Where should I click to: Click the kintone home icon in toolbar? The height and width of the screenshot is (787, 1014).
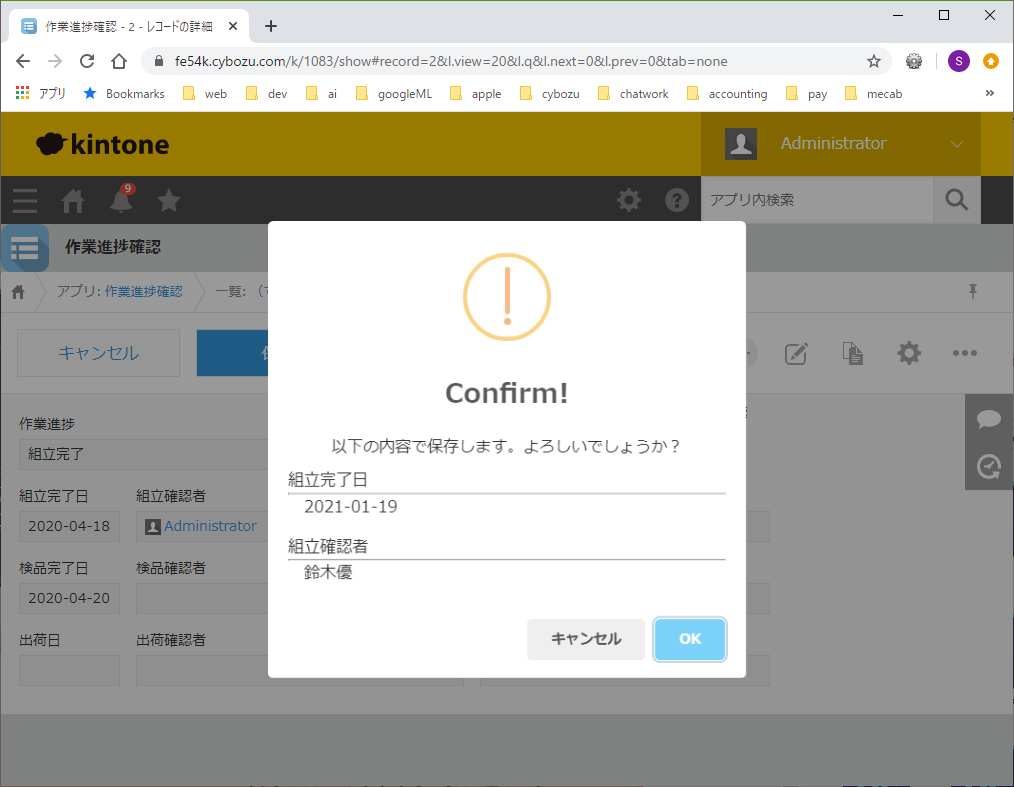tap(73, 201)
